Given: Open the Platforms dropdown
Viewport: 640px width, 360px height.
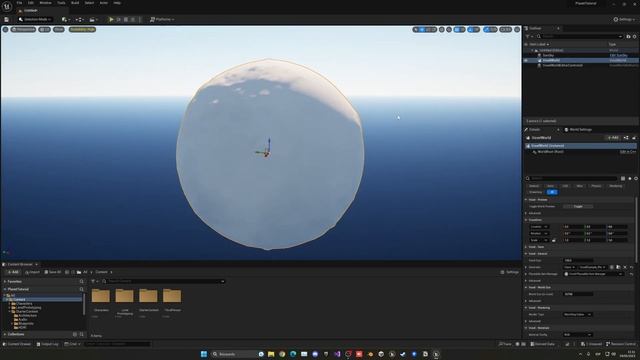Looking at the screenshot, I should (162, 19).
